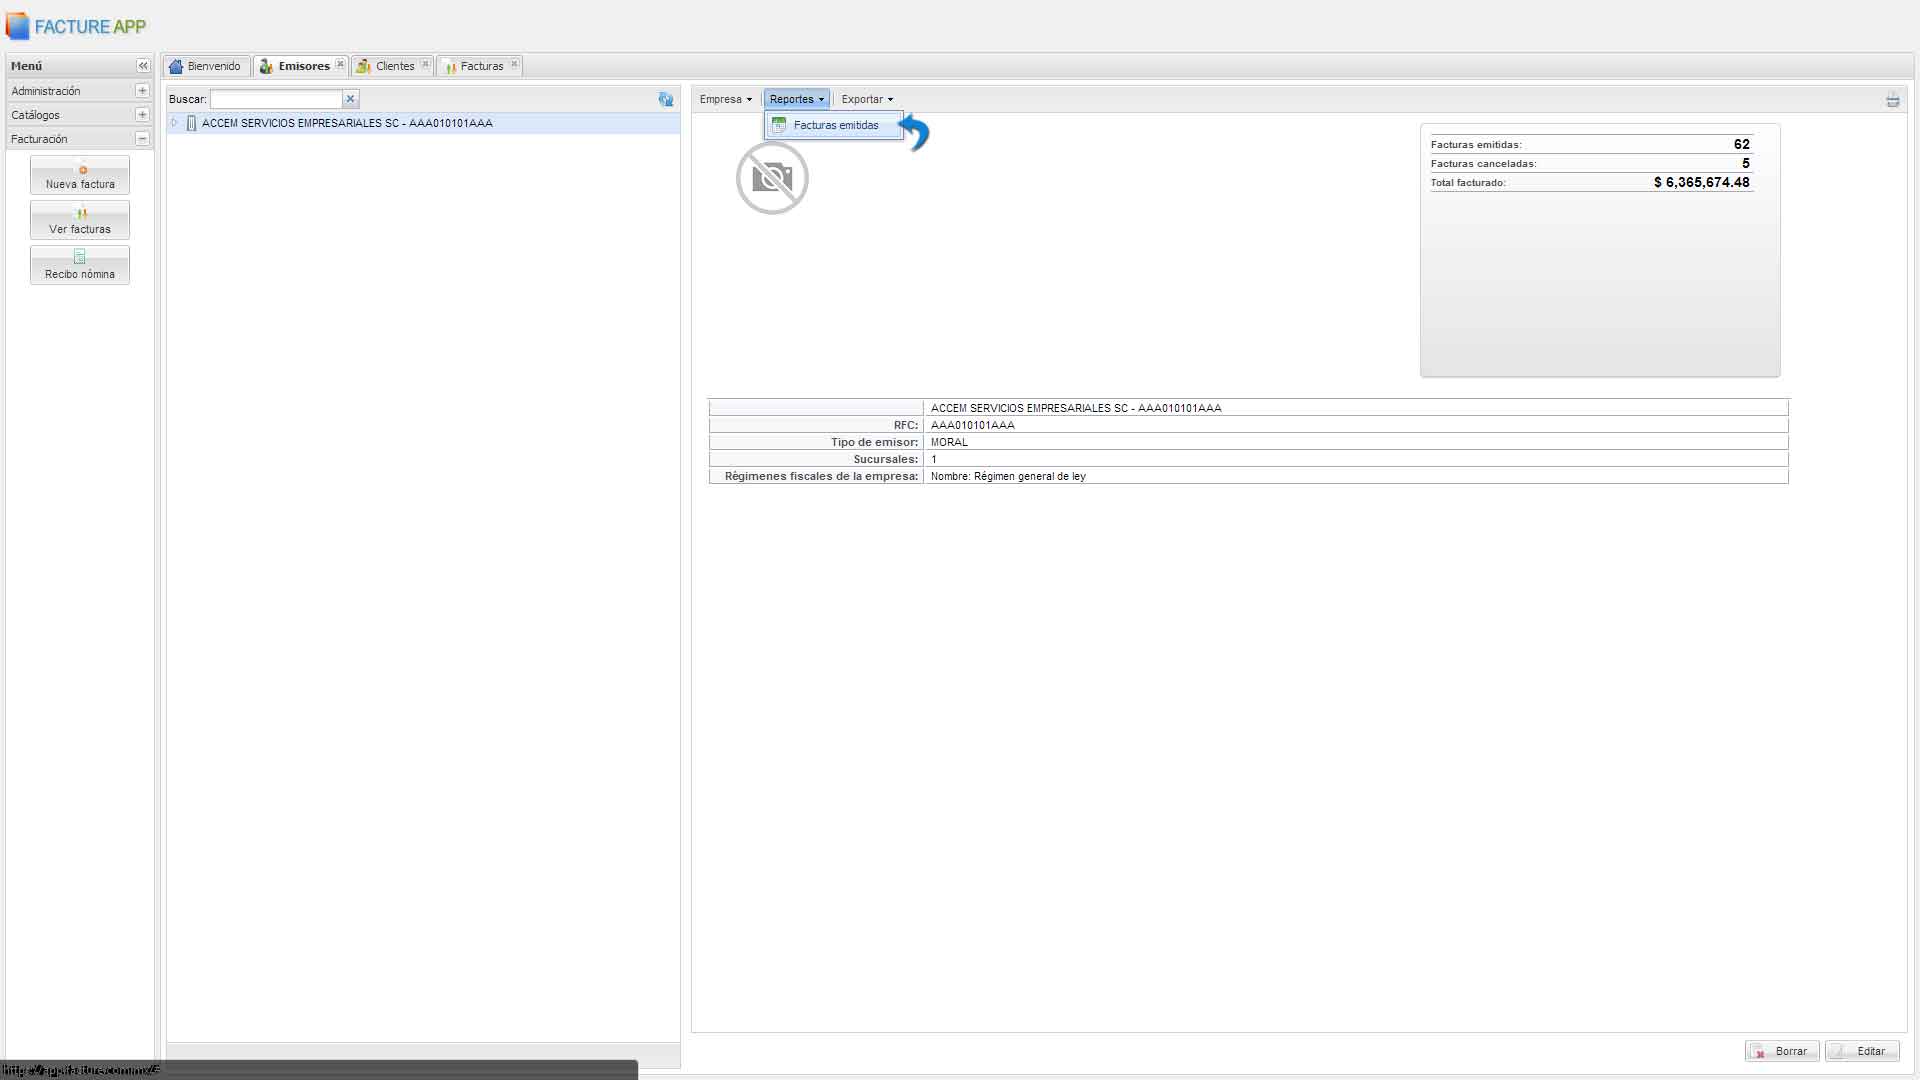Click in the Buscar search field
Image resolution: width=1920 pixels, height=1080 pixels.
click(x=276, y=99)
